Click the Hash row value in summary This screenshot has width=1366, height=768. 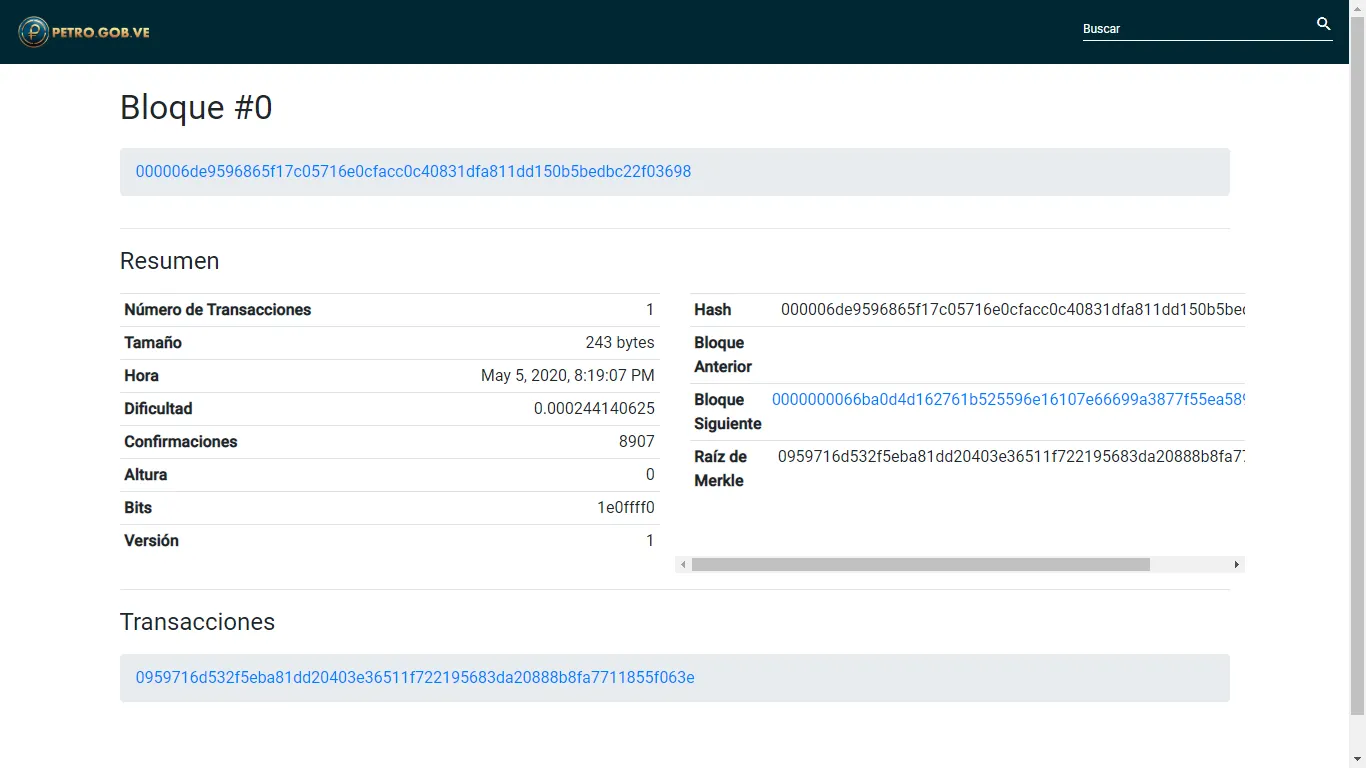(1011, 310)
